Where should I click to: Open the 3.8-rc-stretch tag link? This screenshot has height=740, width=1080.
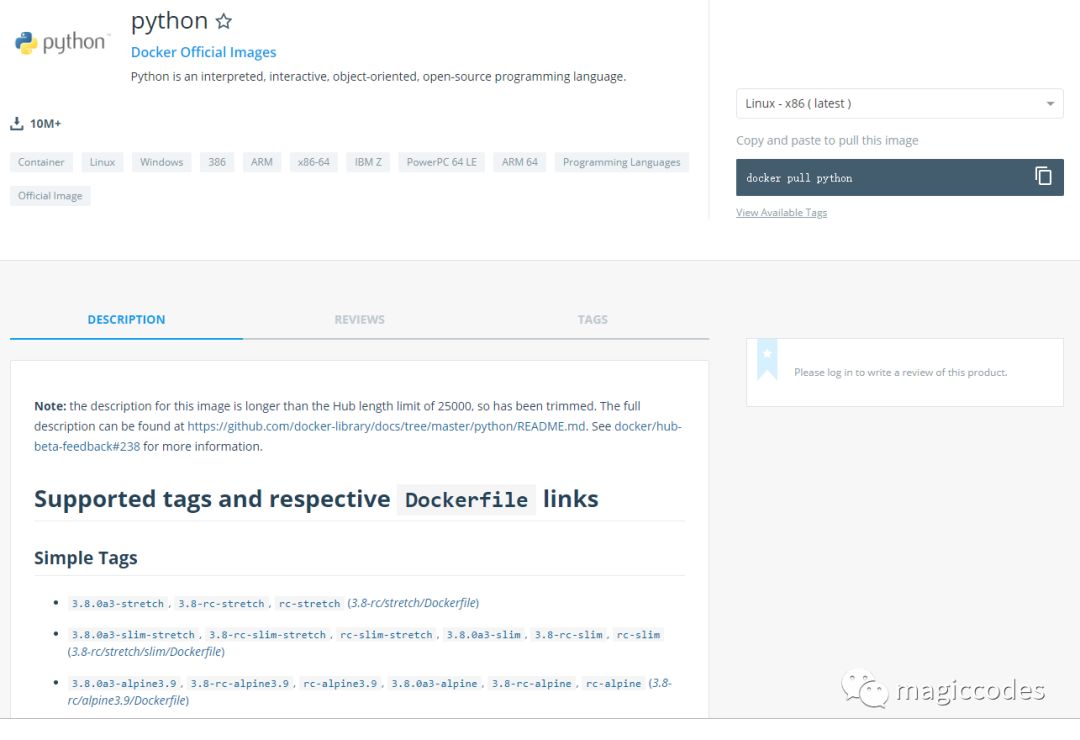[221, 604]
